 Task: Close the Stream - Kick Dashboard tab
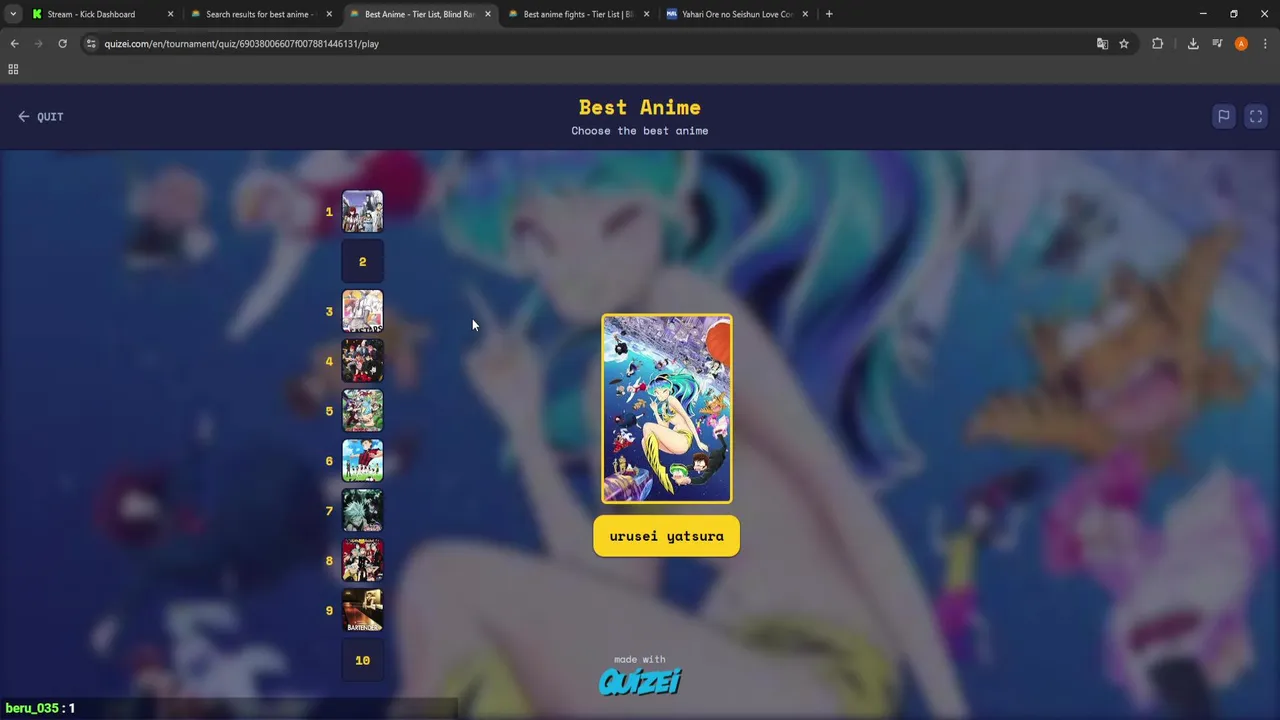[170, 14]
